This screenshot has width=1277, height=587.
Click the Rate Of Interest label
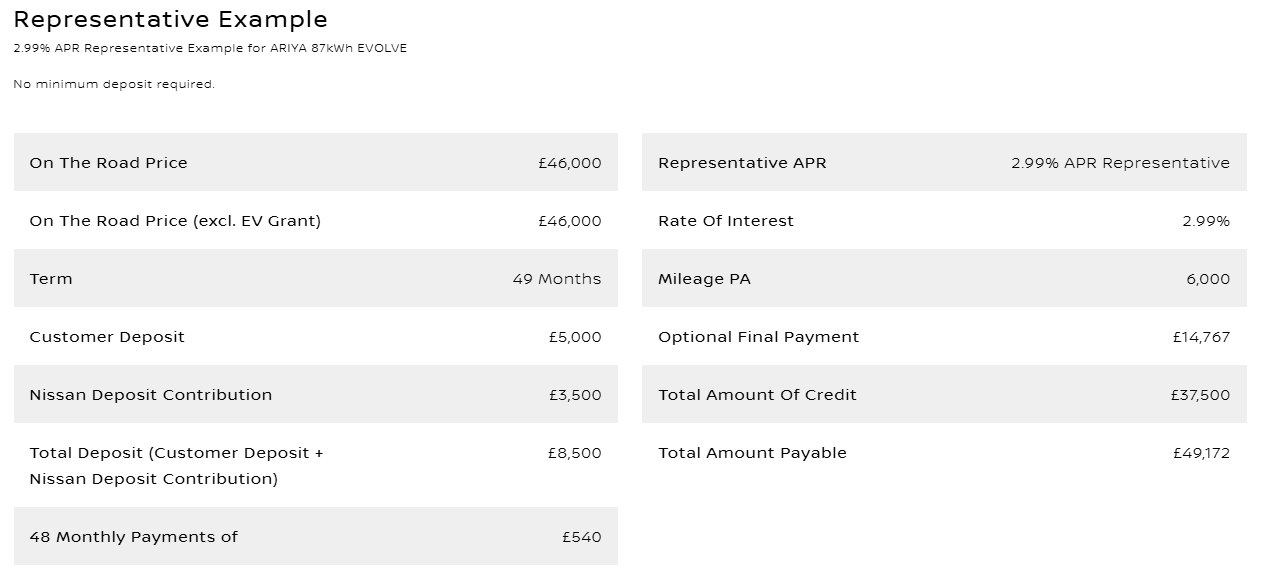[x=725, y=221]
